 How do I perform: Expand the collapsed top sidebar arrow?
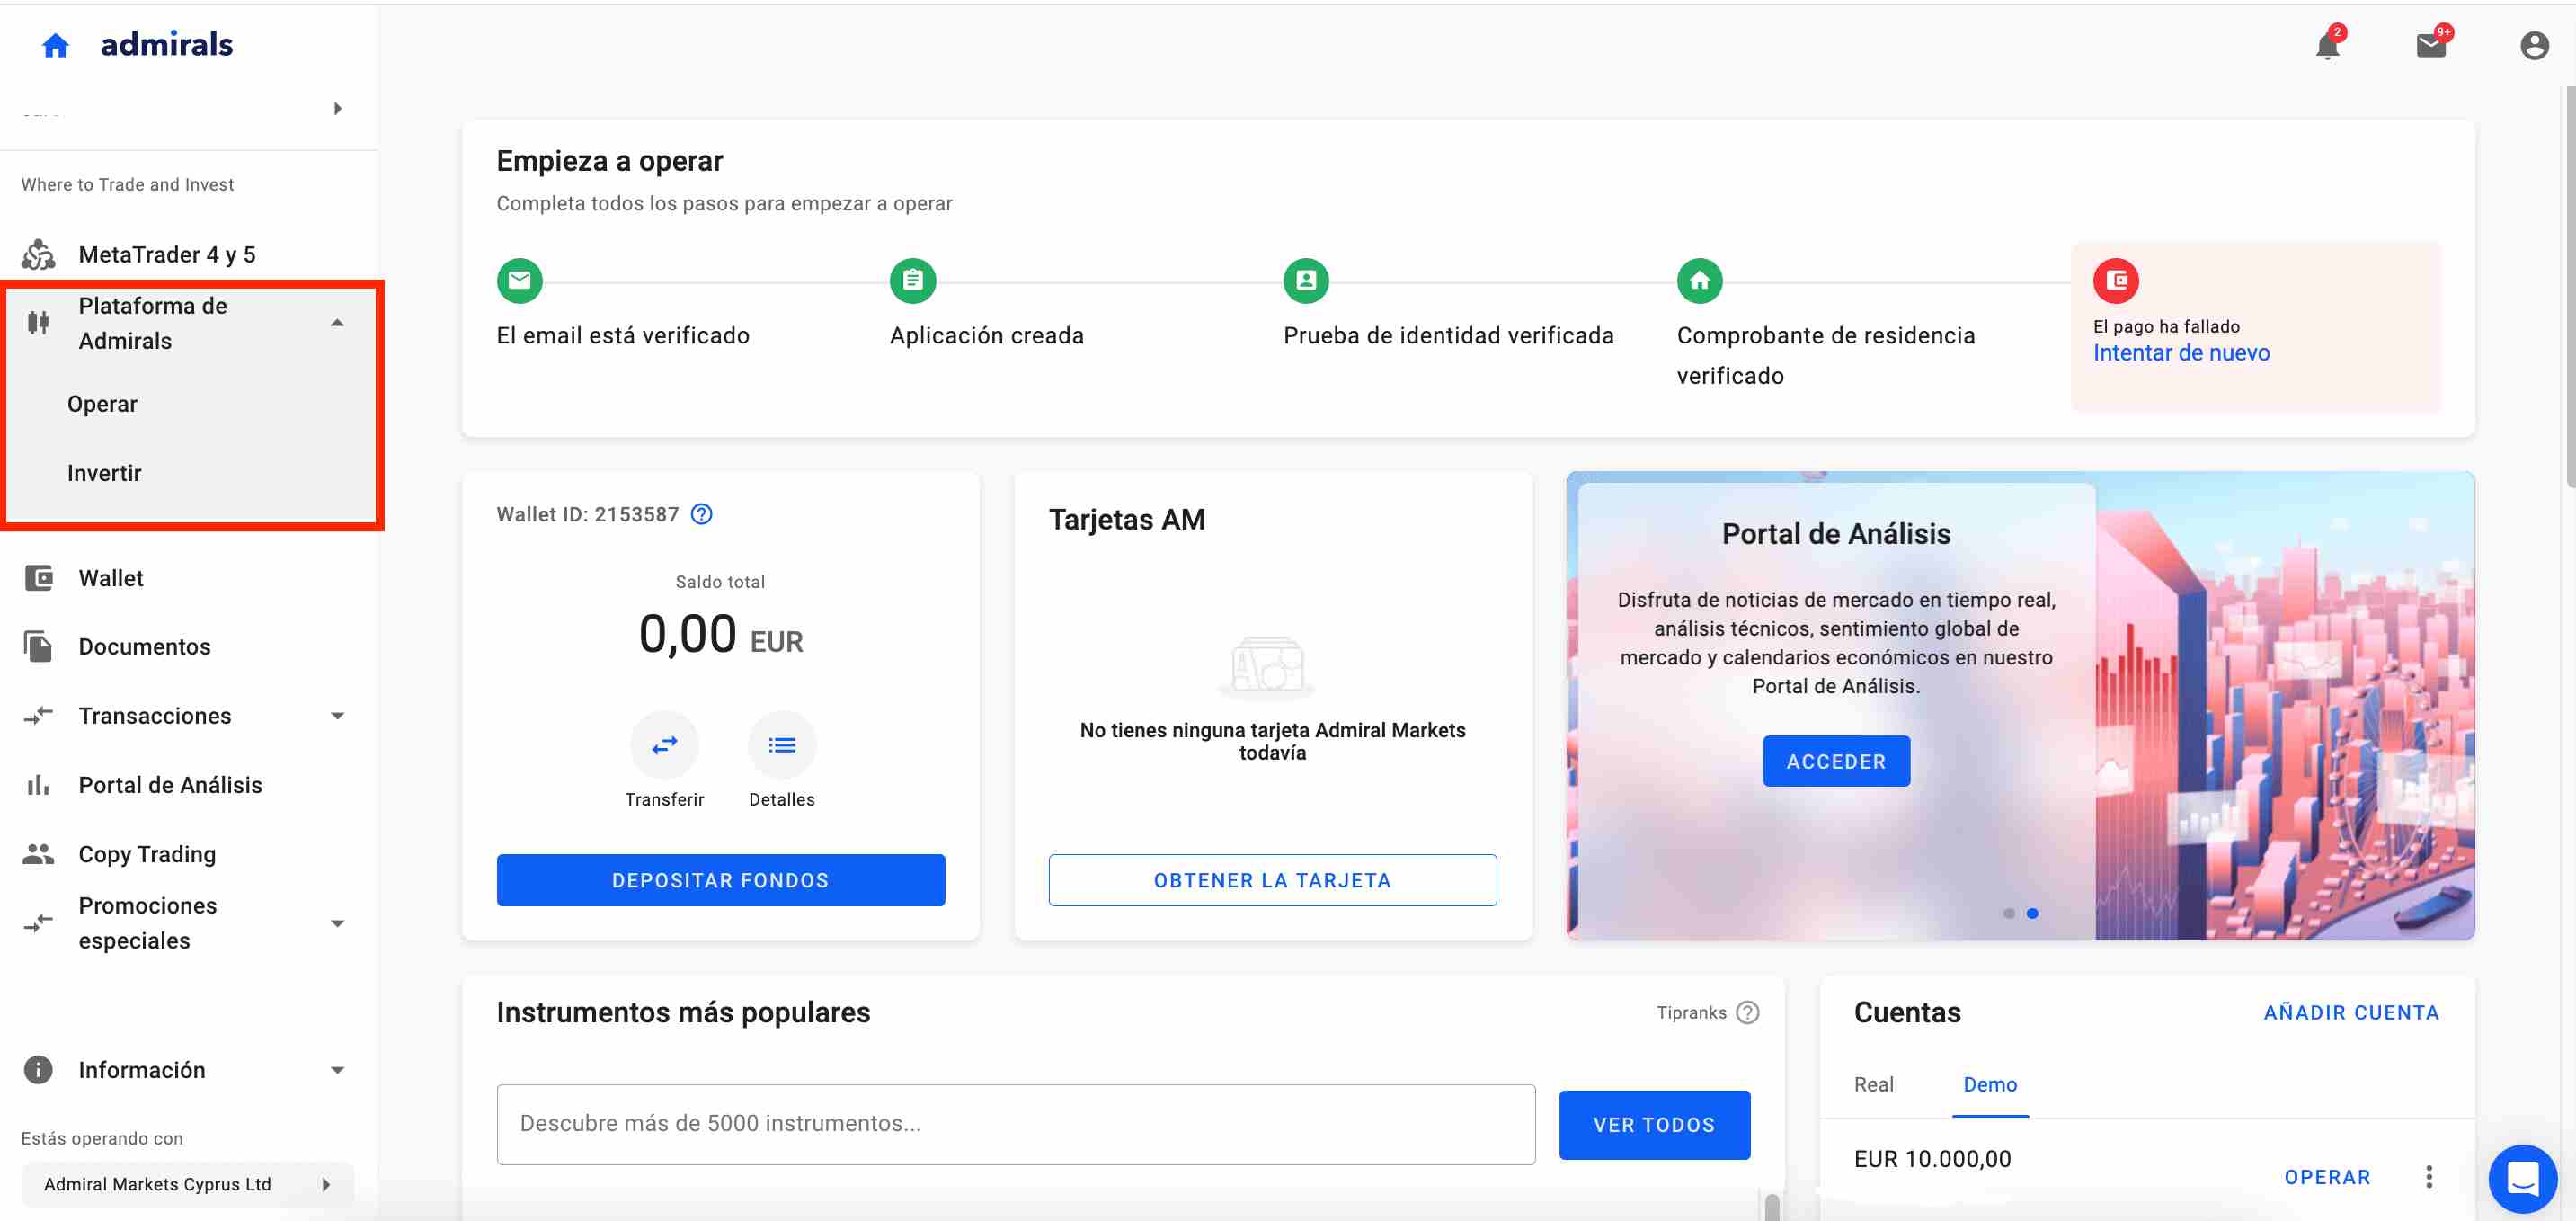point(338,108)
